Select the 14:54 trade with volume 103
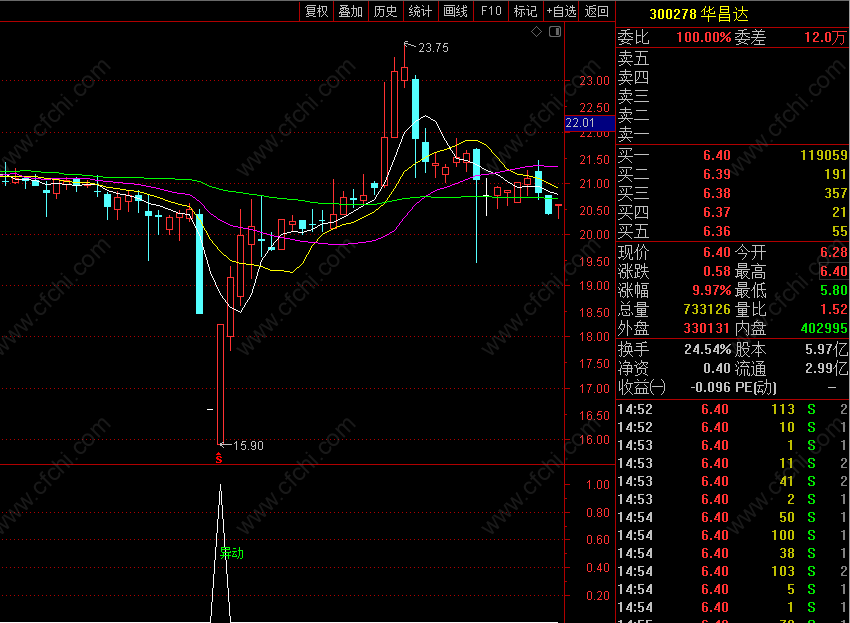Image resolution: width=850 pixels, height=623 pixels. 732,571
